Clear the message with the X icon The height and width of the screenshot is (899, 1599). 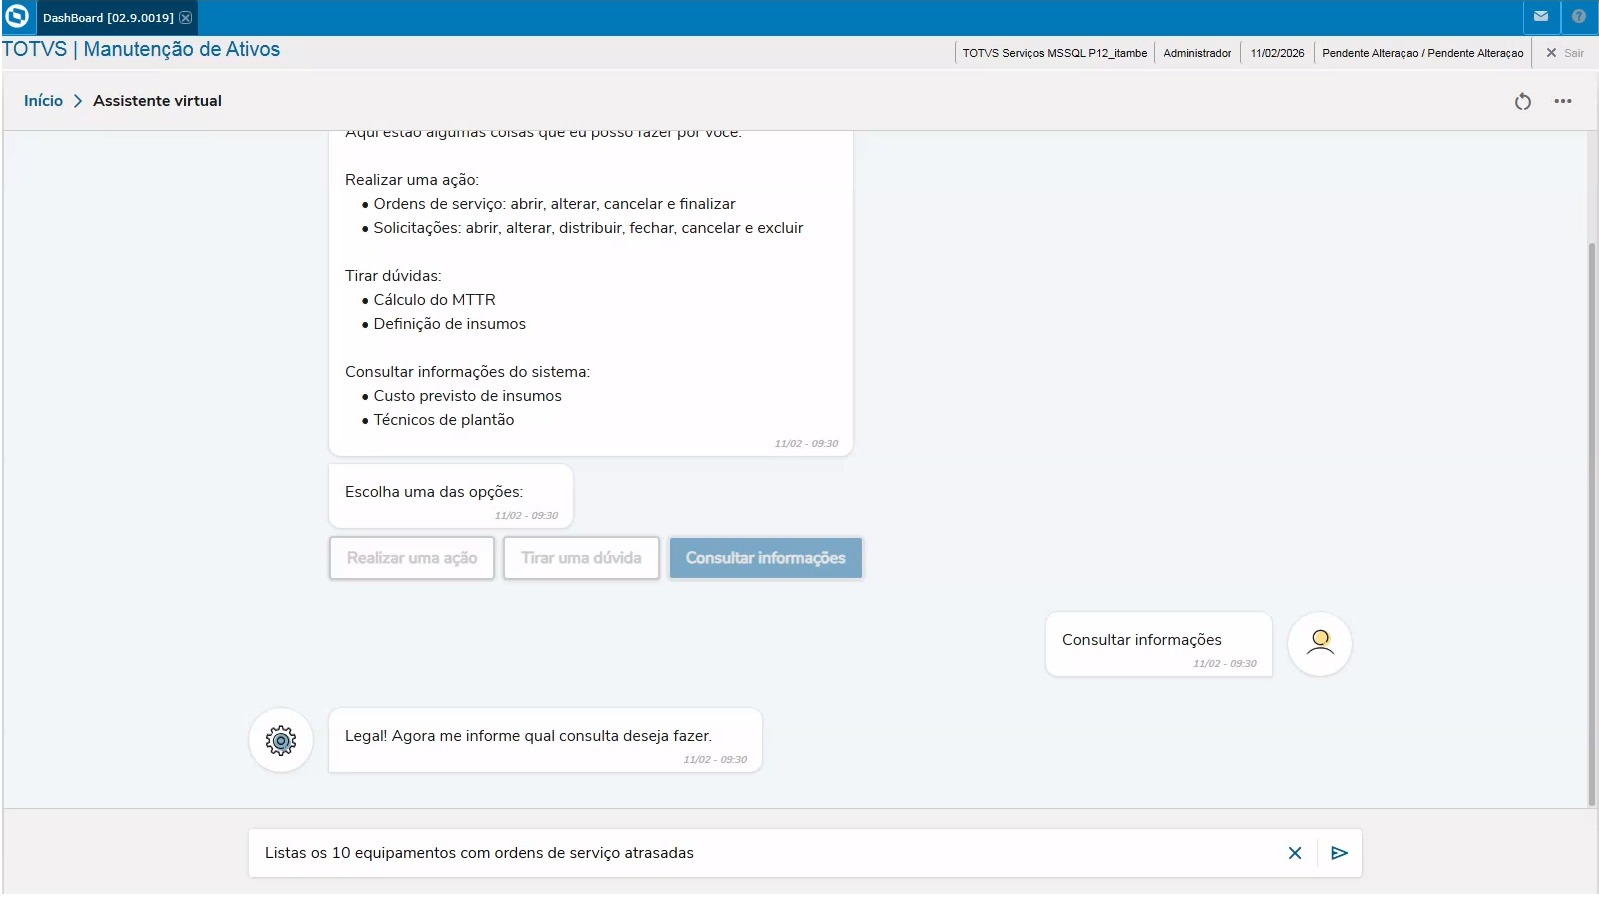(x=1295, y=853)
